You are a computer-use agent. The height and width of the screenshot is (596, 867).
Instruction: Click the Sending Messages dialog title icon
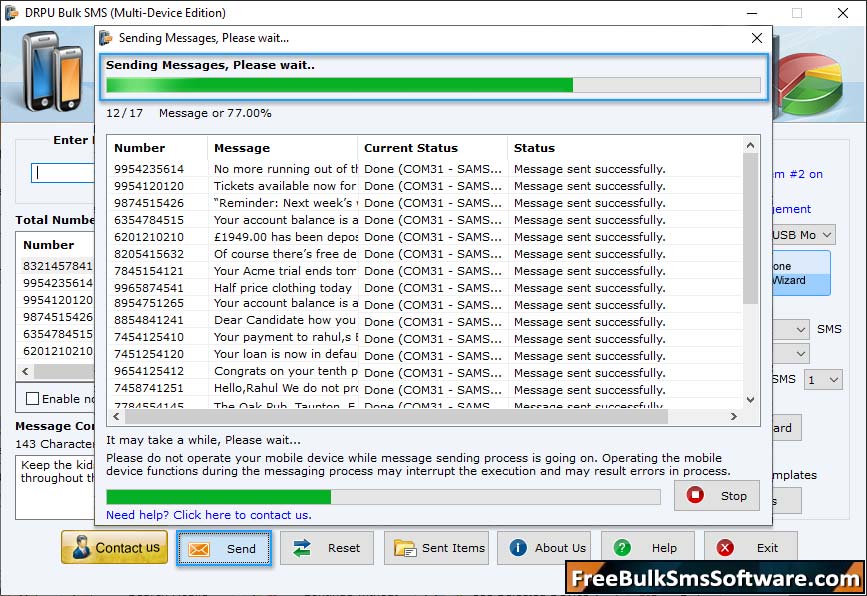click(x=106, y=38)
